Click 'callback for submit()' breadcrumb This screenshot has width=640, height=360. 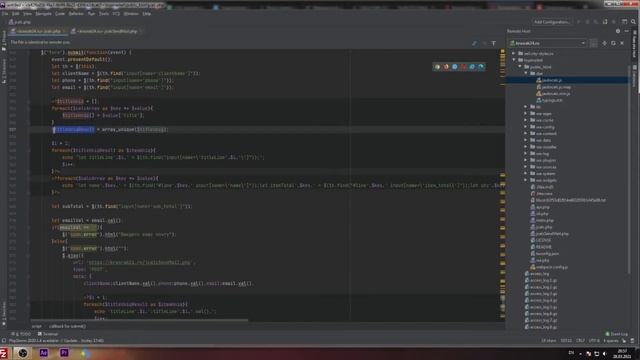point(67,326)
